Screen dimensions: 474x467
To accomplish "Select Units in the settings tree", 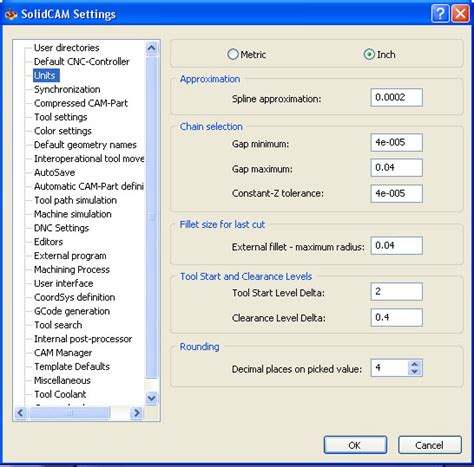I will point(45,76).
